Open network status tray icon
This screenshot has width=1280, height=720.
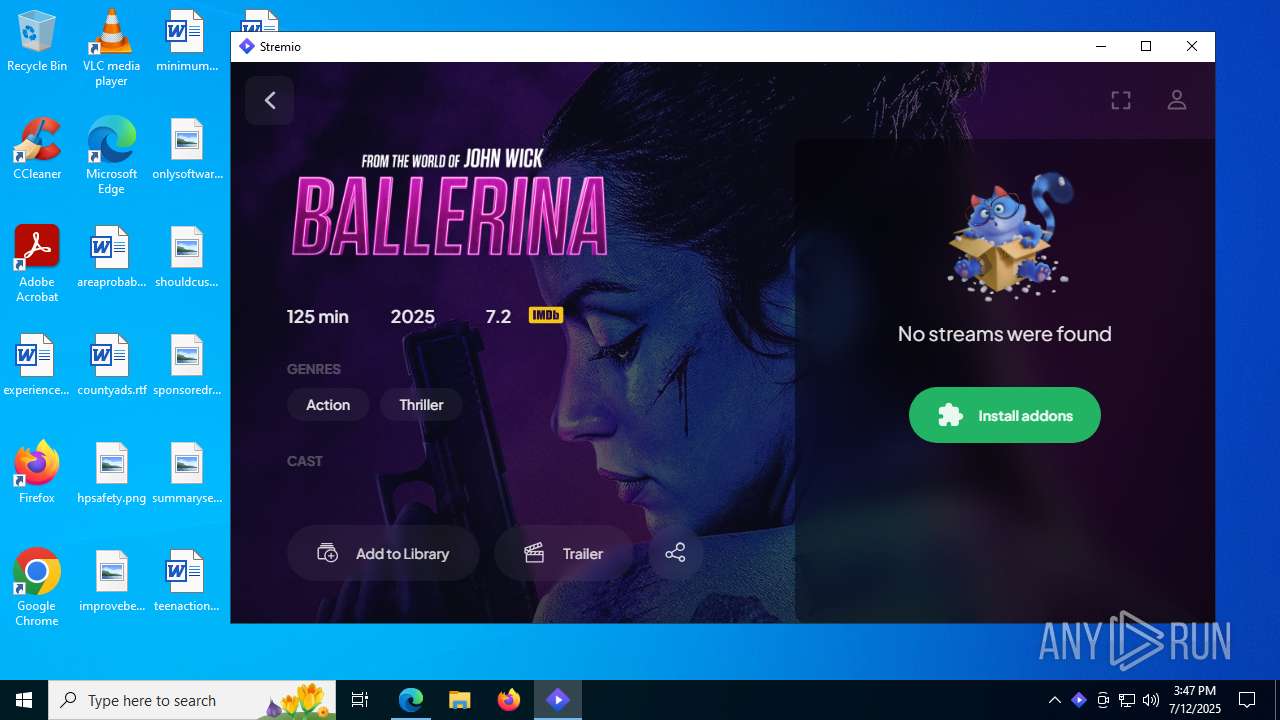click(x=1127, y=700)
